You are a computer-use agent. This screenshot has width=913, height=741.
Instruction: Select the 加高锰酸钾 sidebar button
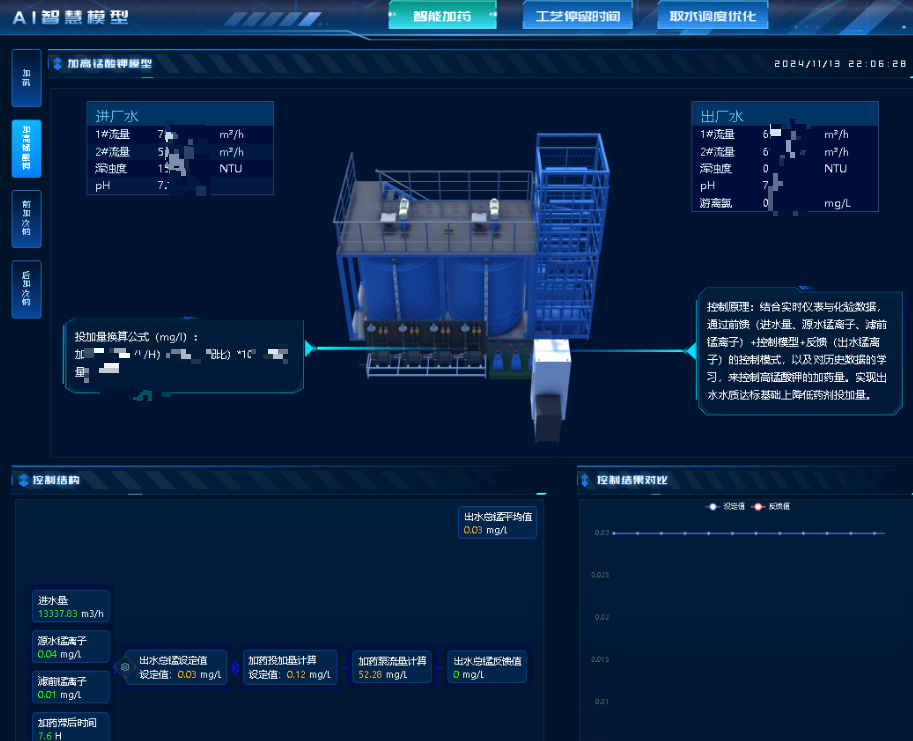coord(26,148)
